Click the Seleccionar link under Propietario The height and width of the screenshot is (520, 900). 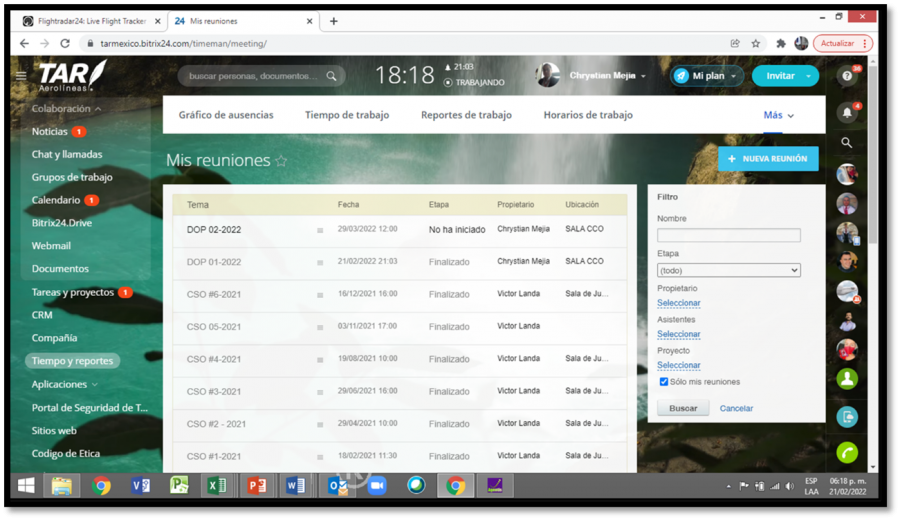[678, 303]
